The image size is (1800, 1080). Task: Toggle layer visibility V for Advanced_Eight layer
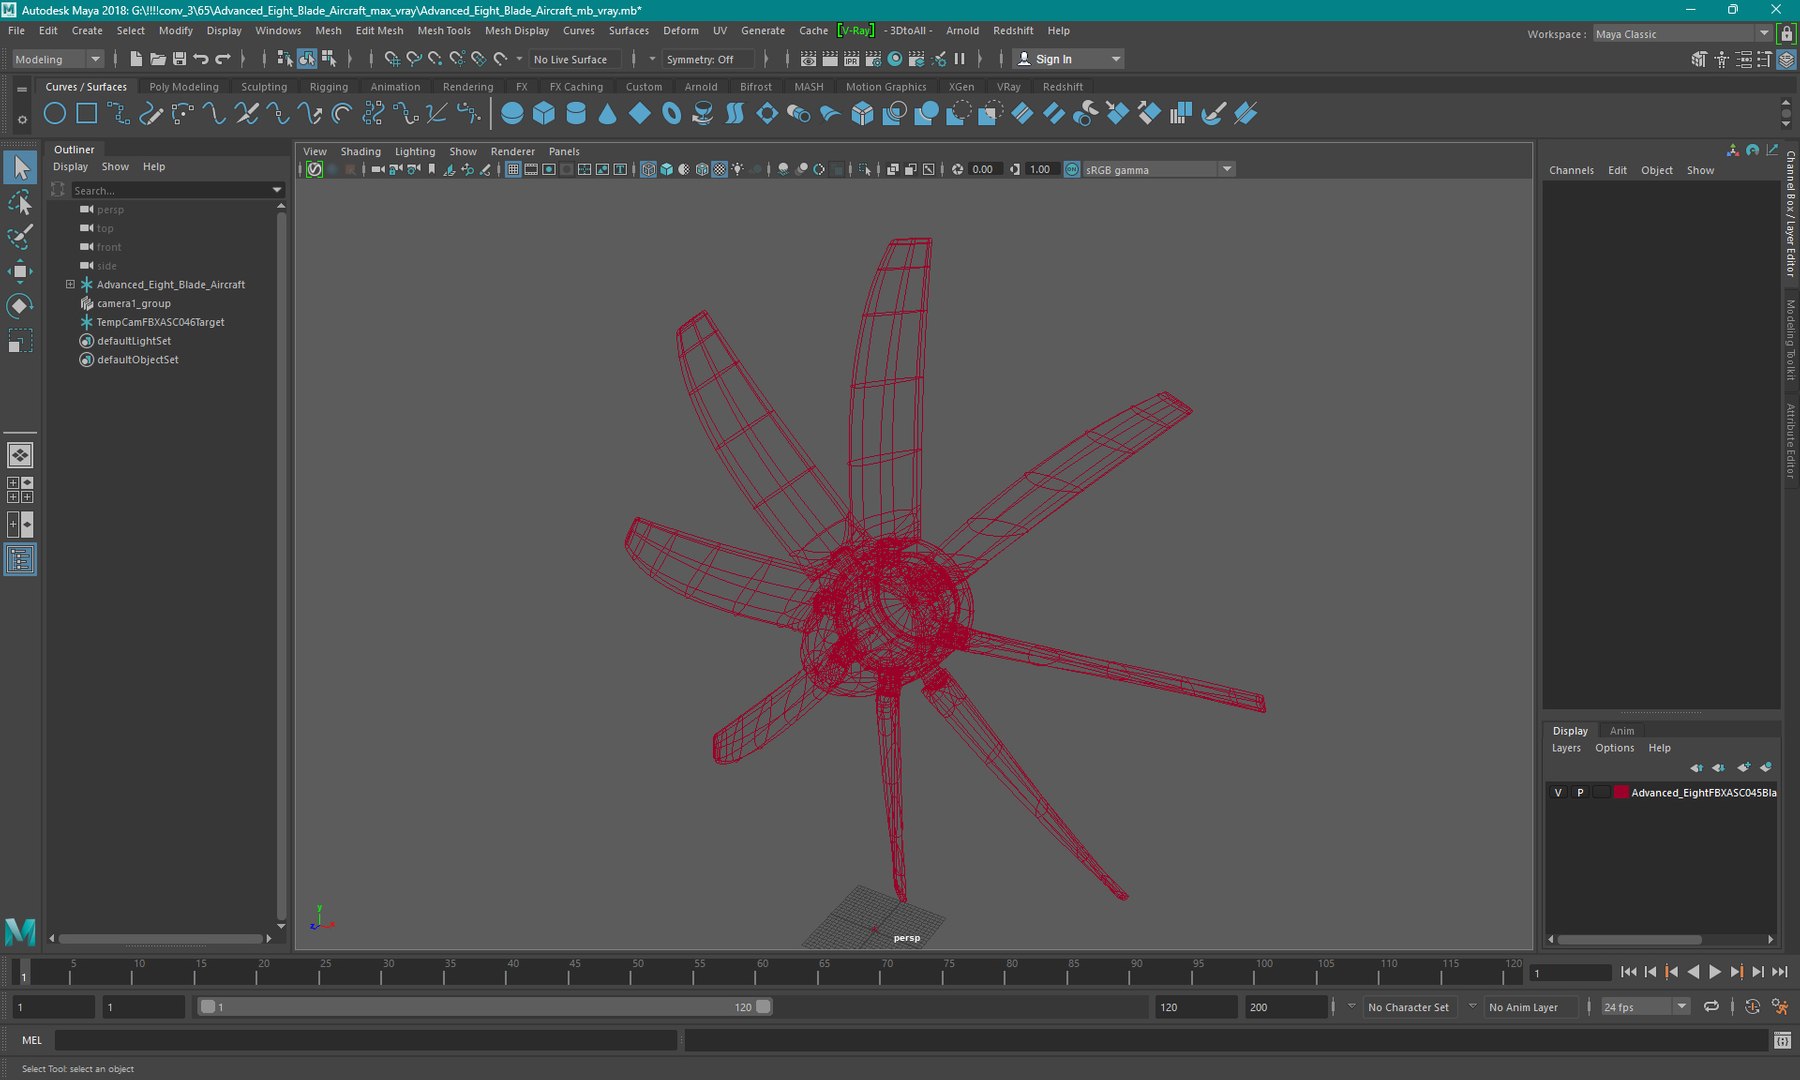[1558, 792]
